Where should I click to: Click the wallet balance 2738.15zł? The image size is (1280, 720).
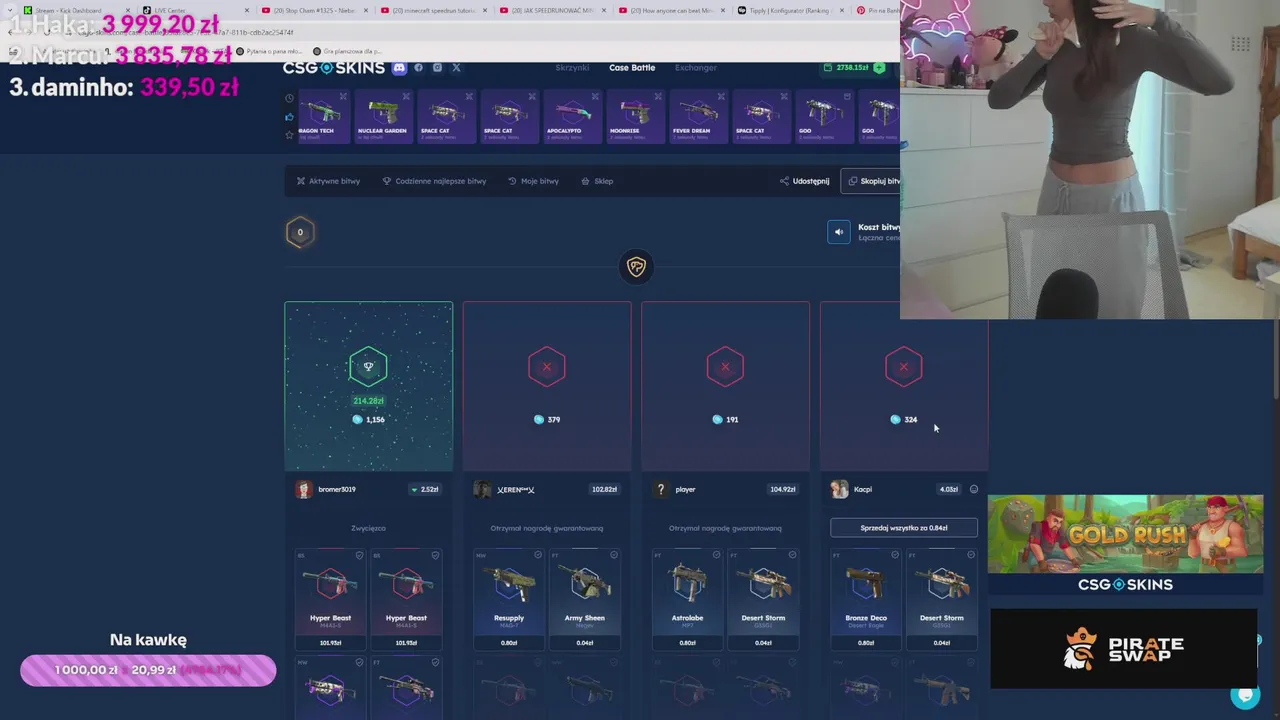852,68
